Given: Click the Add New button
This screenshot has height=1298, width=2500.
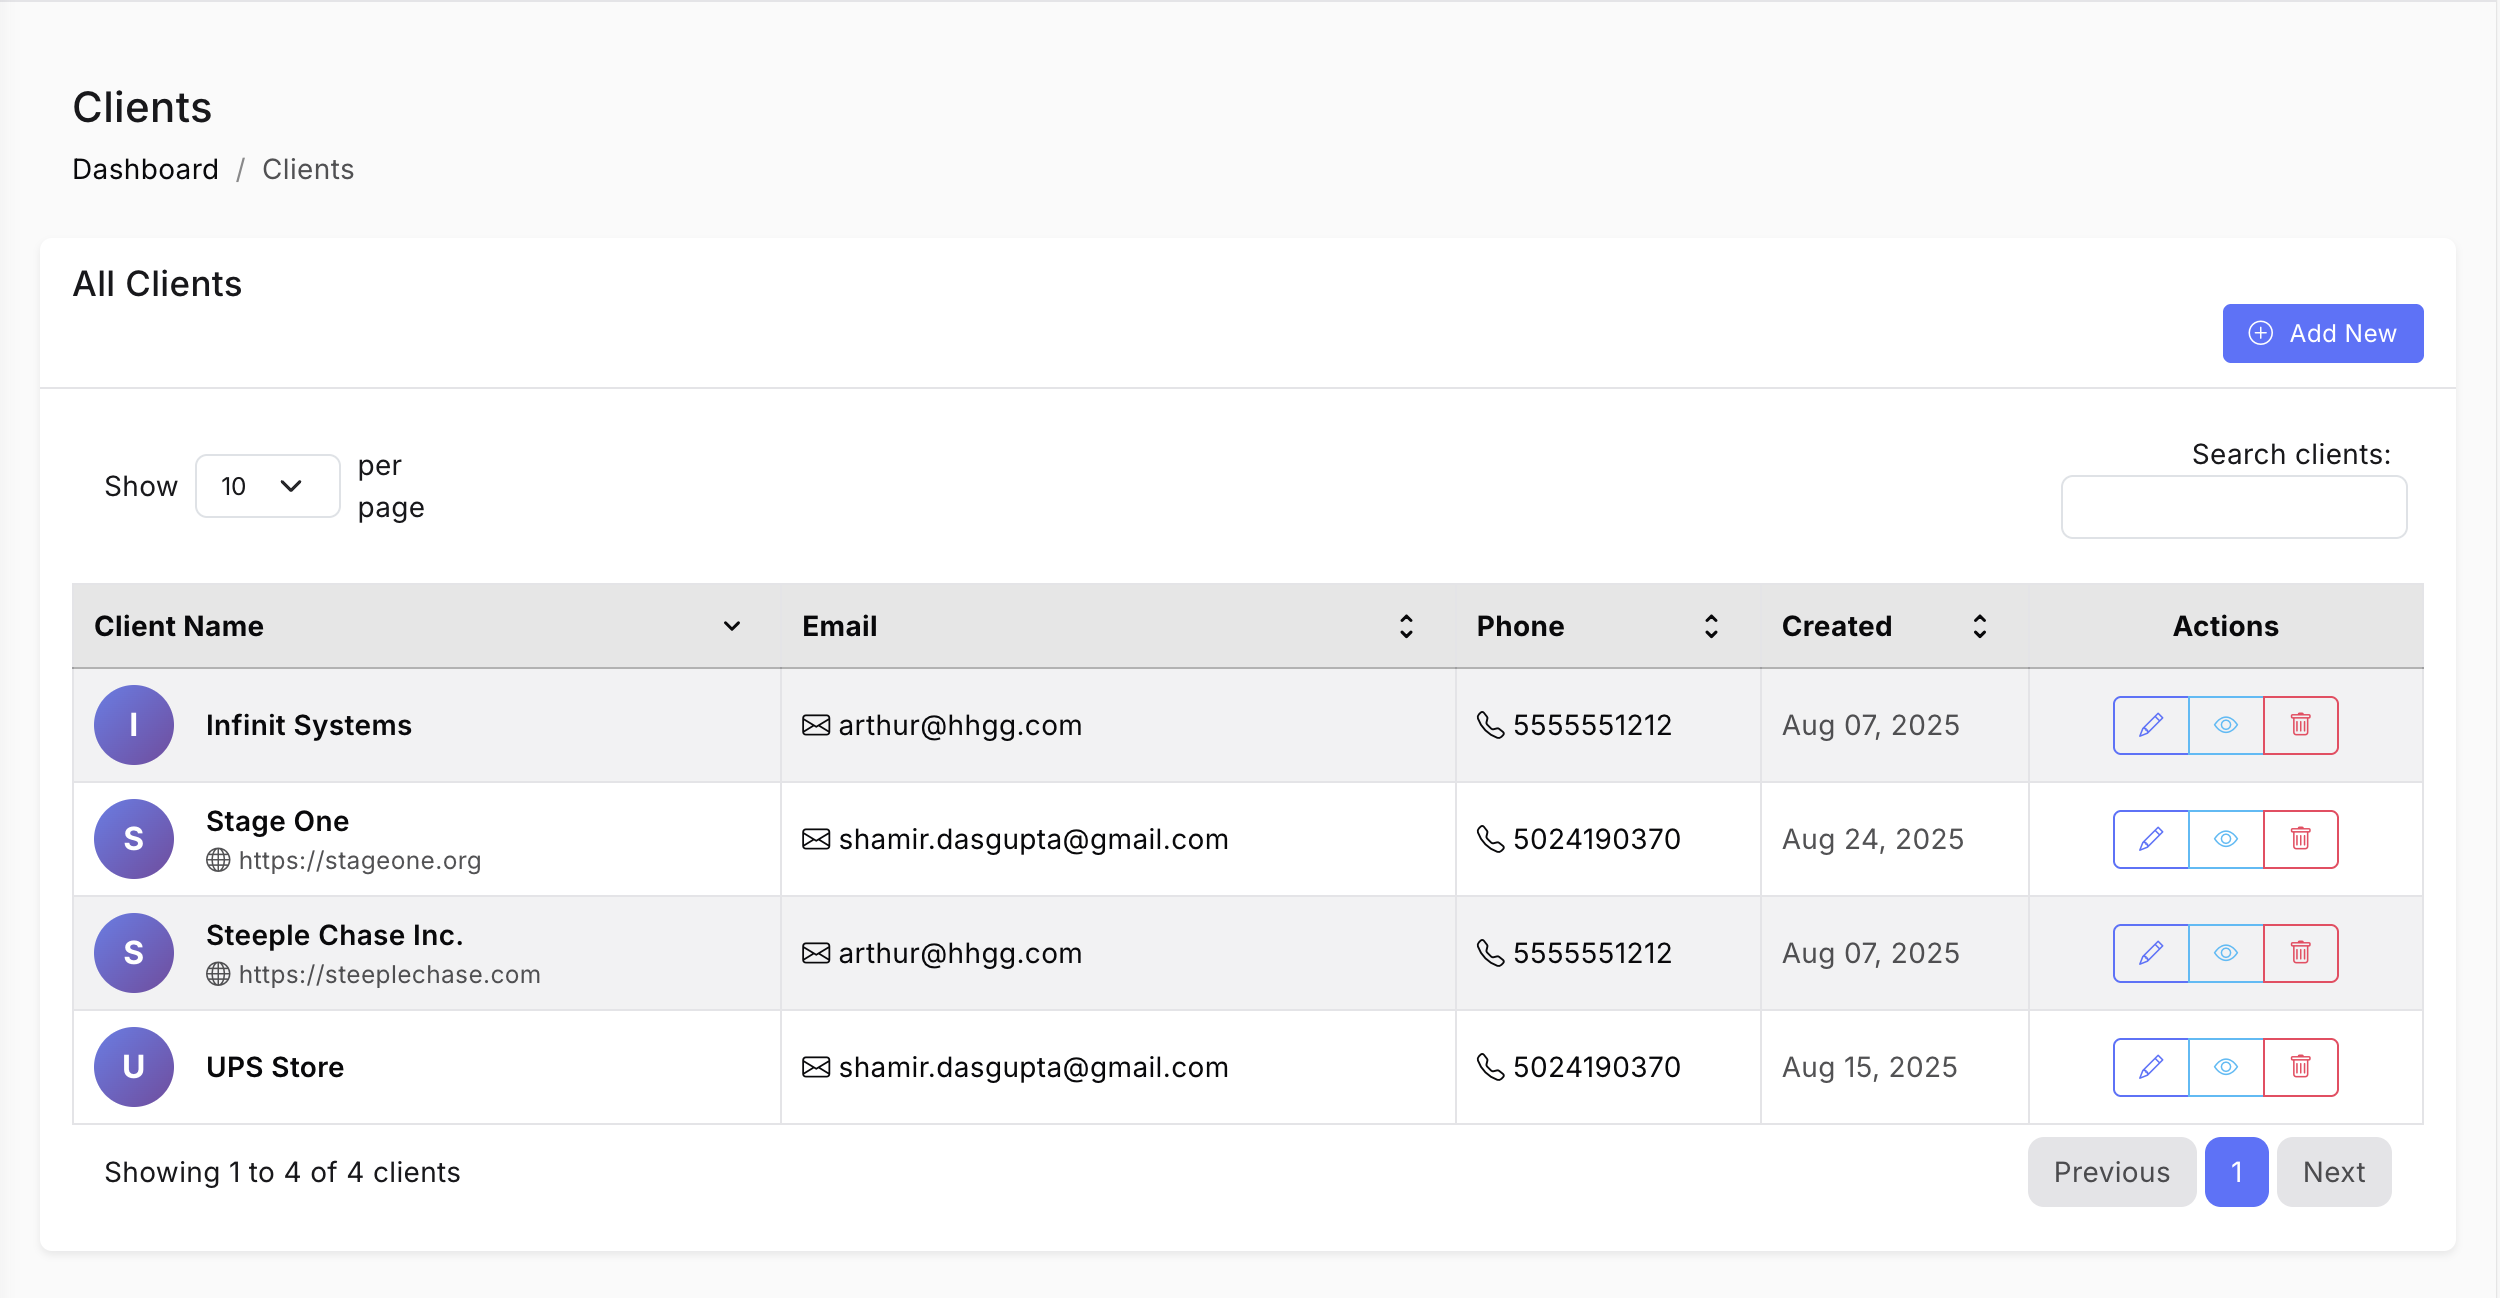Looking at the screenshot, I should pyautogui.click(x=2322, y=333).
